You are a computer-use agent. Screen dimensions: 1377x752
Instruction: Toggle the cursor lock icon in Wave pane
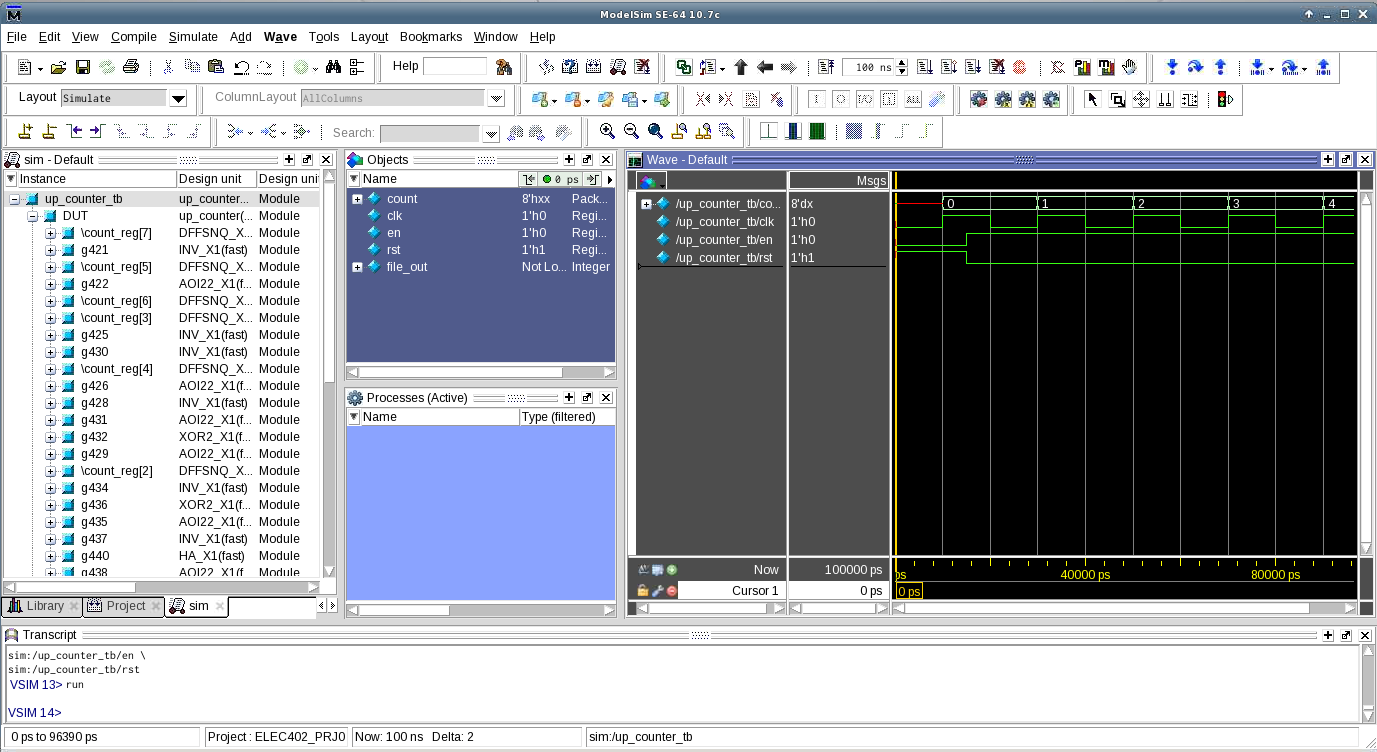click(643, 591)
